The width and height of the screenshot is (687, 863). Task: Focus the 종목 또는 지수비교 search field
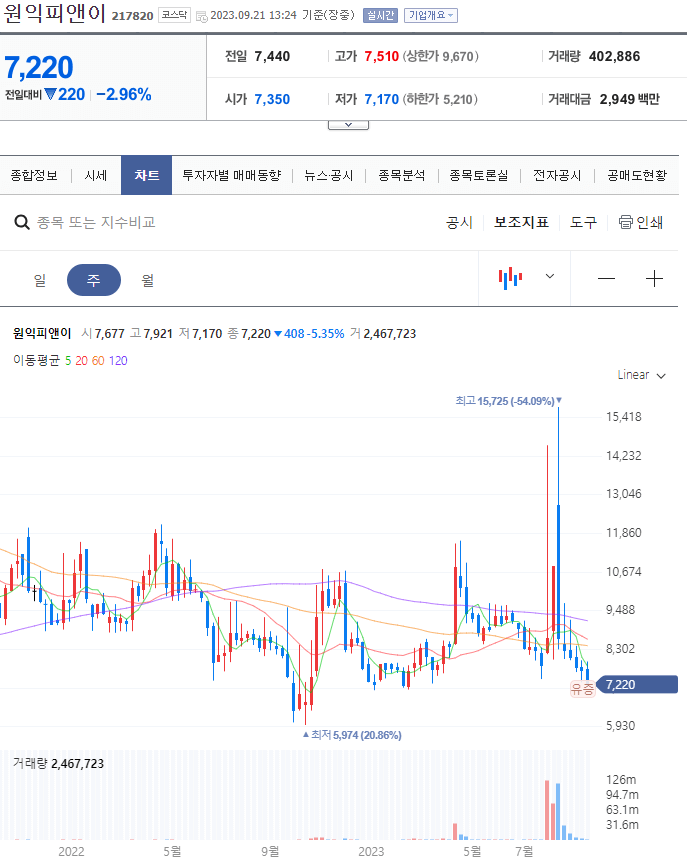[96, 222]
